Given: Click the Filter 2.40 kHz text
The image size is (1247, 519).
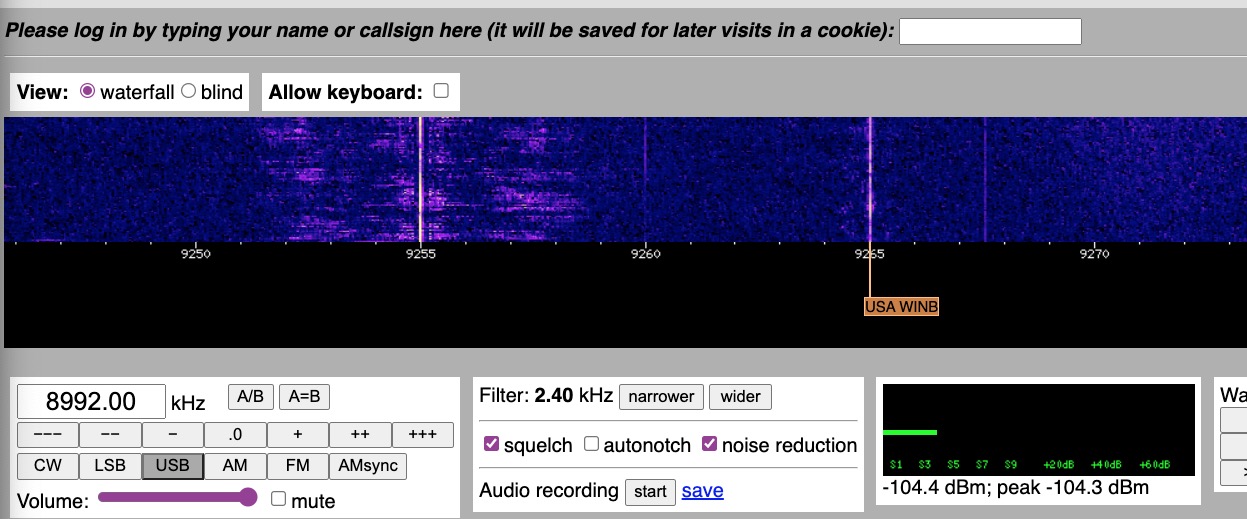Looking at the screenshot, I should [x=546, y=396].
